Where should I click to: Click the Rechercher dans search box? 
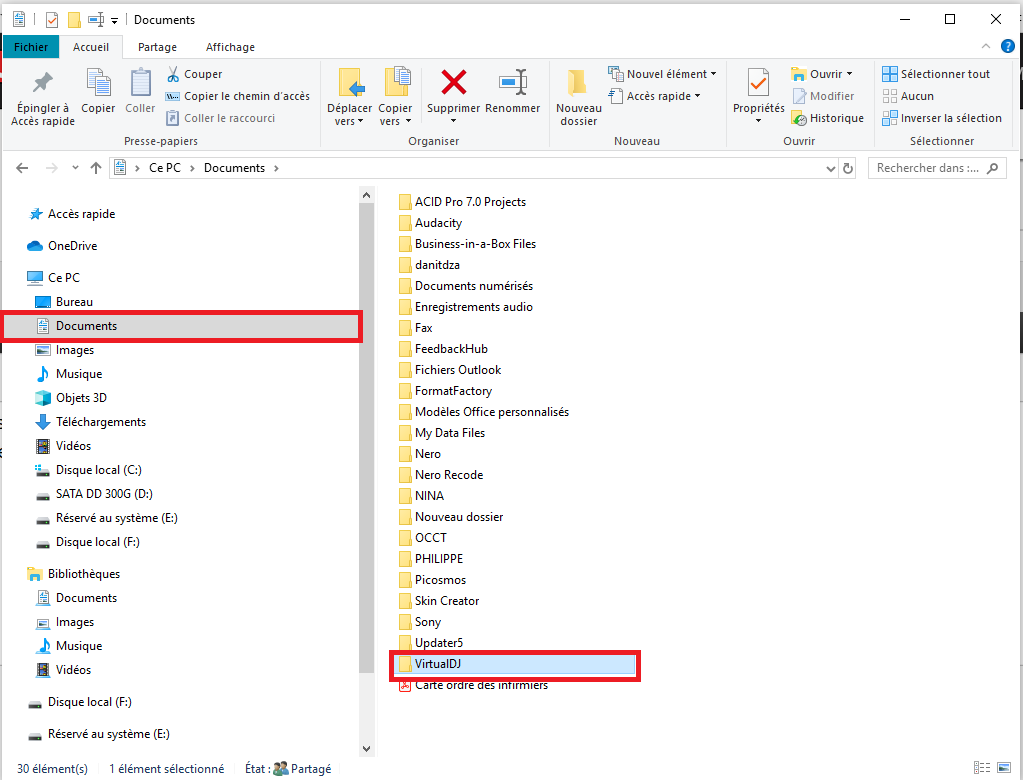(927, 168)
